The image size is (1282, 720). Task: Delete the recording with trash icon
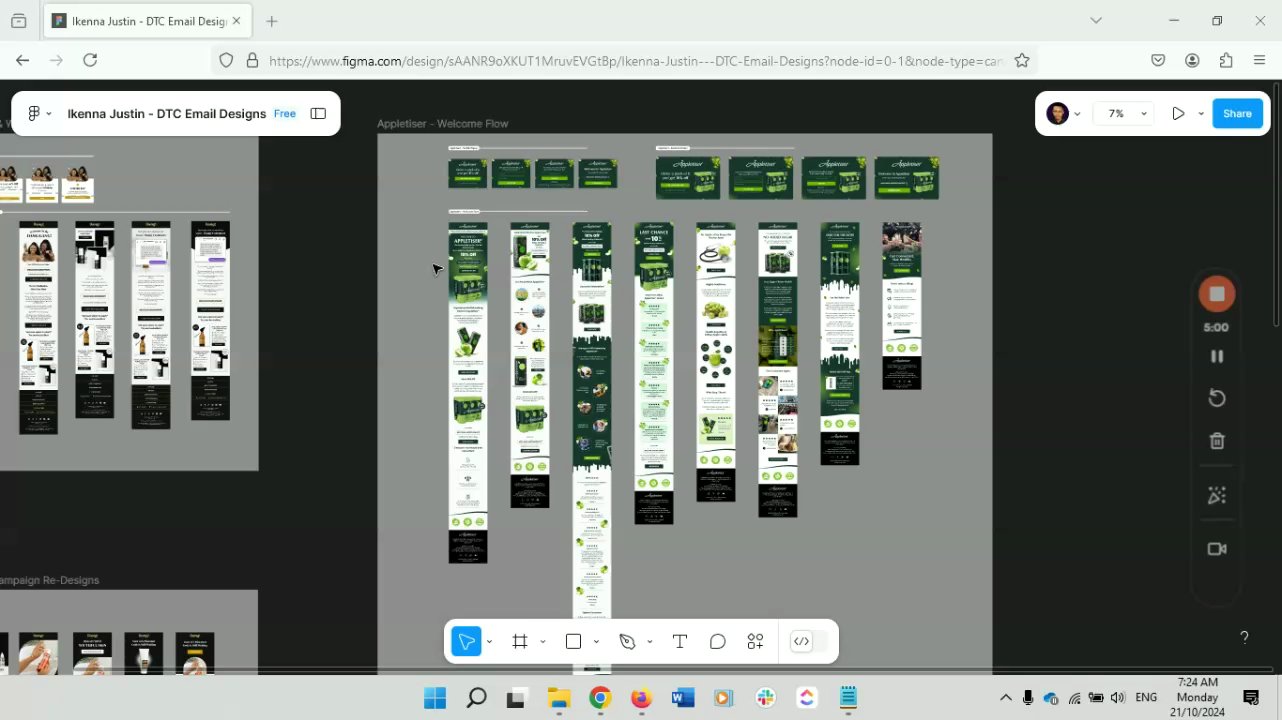coord(1217,441)
